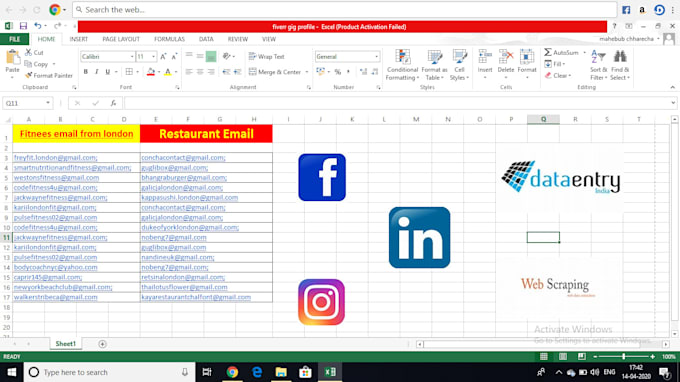Click the Paste clipboard icon

tap(13, 57)
